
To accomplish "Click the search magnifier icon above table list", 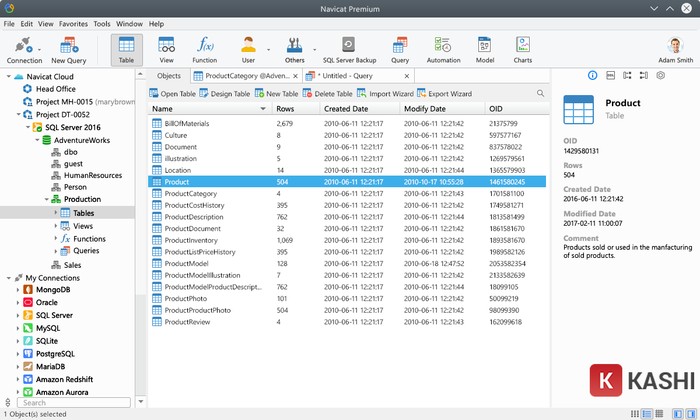I will 541,93.
